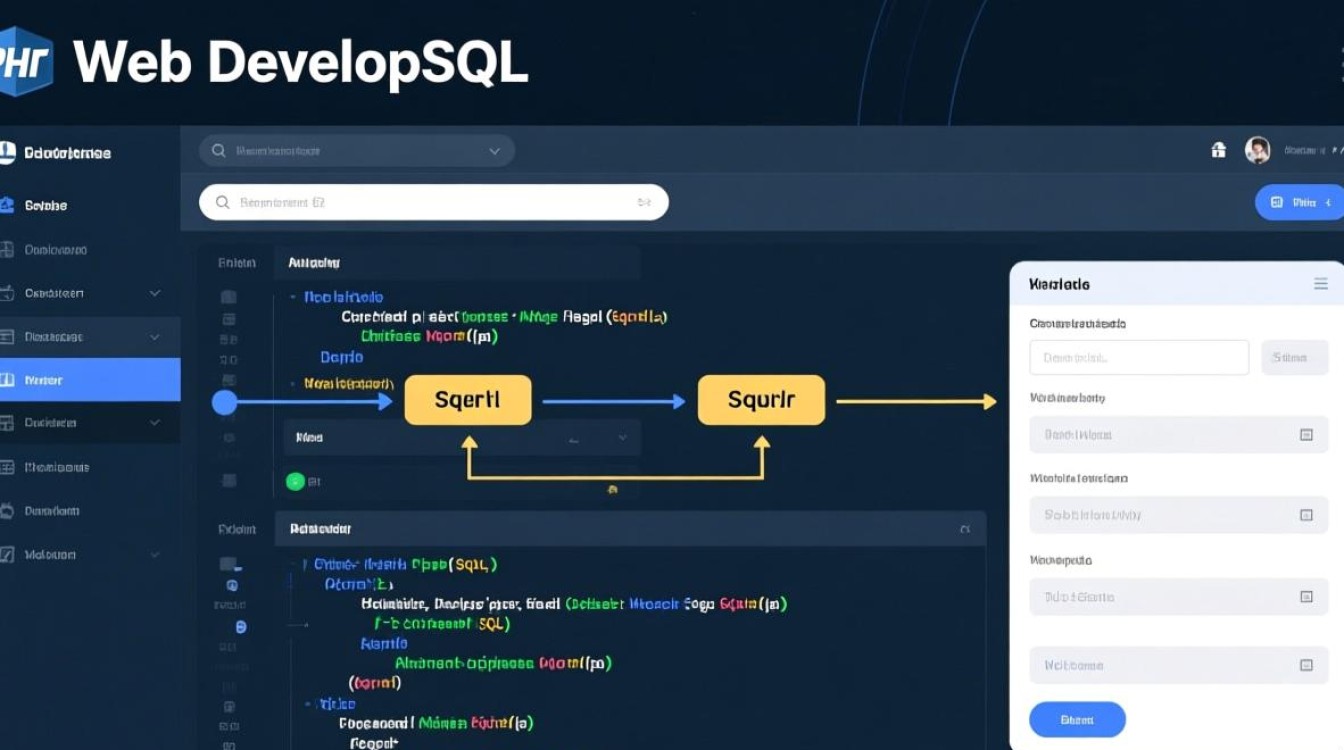Select the highlighted Monitor item in the sidebar
Screen dimensions: 1344x750
pyautogui.click(x=90, y=379)
